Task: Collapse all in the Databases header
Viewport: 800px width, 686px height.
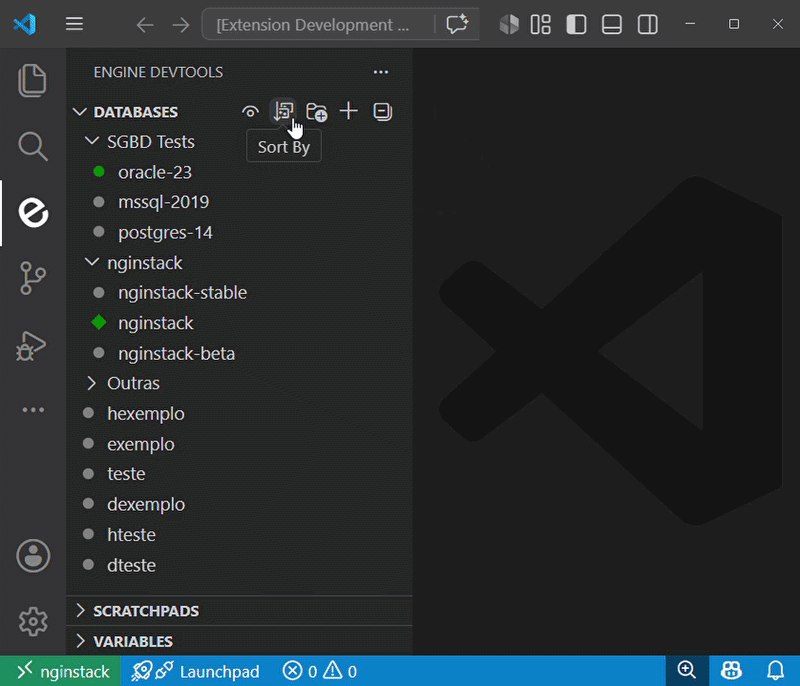Action: 382,111
